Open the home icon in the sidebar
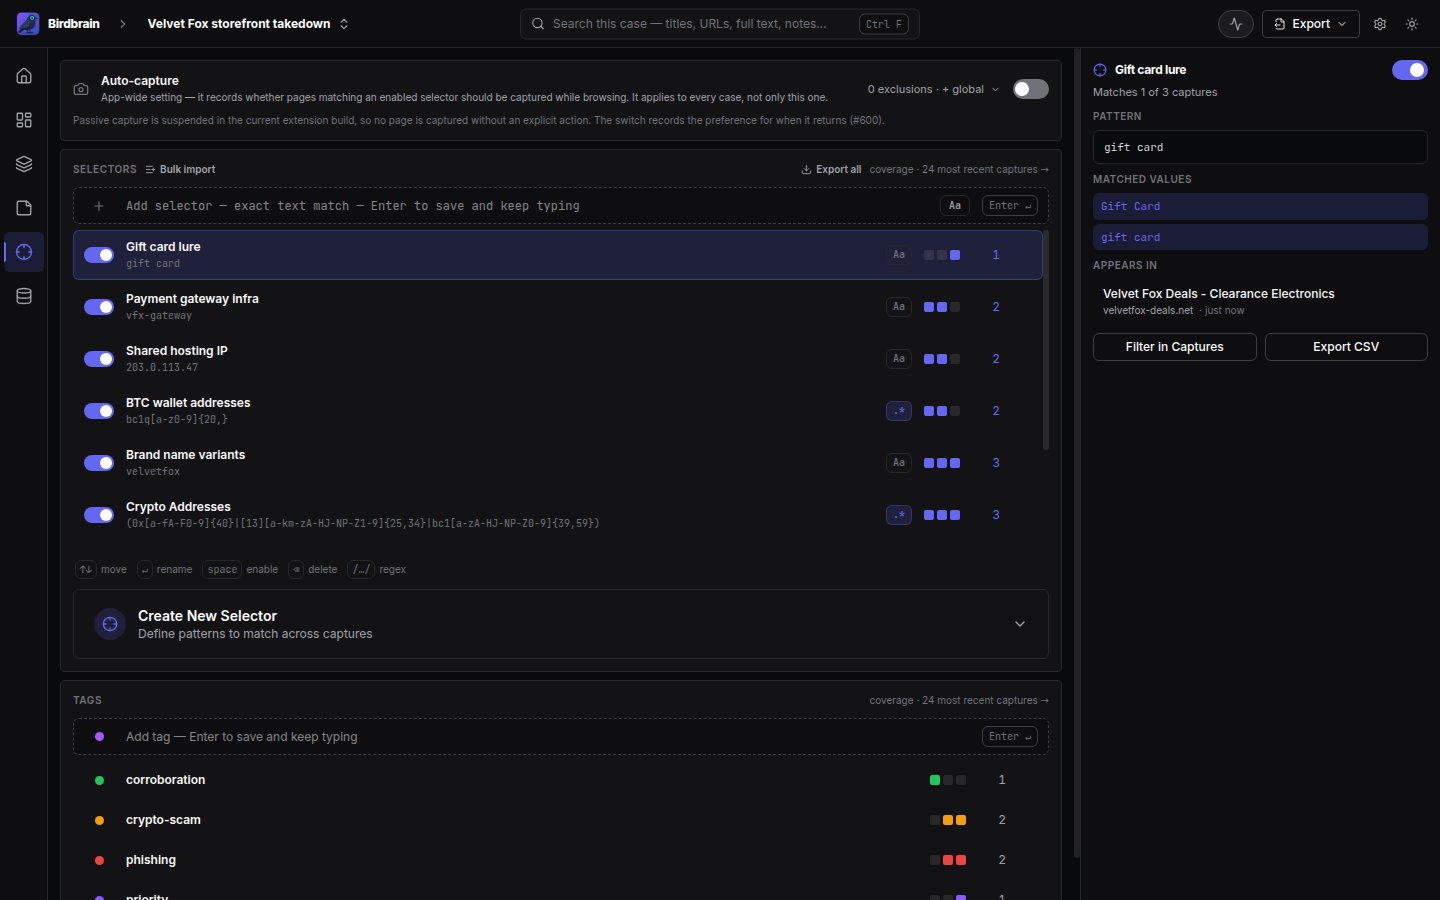The height and width of the screenshot is (900, 1440). pos(24,76)
